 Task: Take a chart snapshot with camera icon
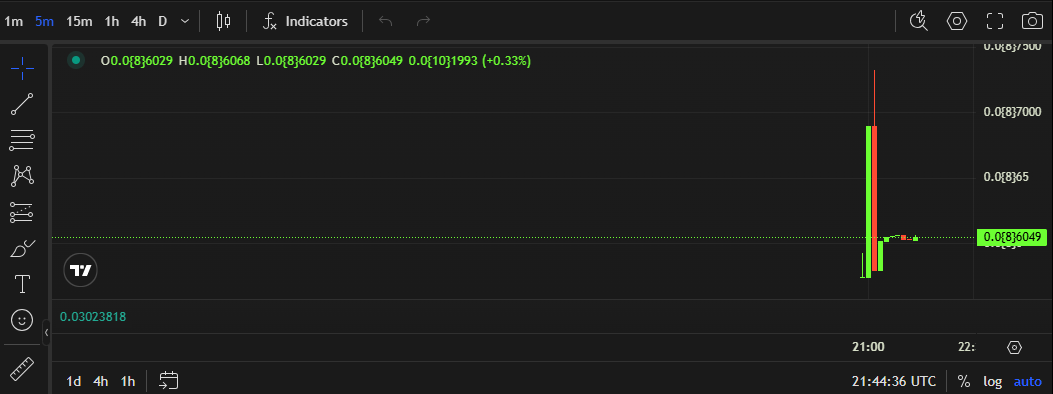pos(1032,21)
